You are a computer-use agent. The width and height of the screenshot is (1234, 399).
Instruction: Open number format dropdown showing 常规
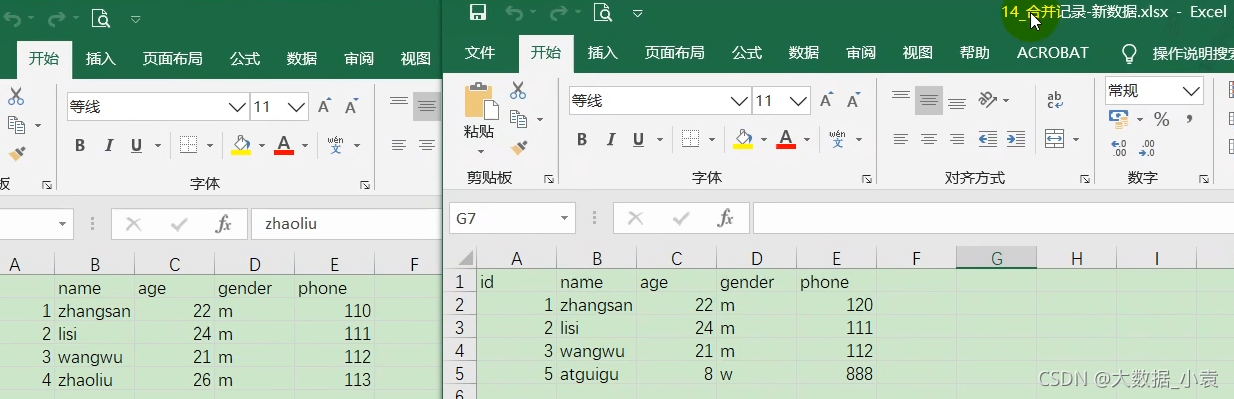pyautogui.click(x=1192, y=90)
